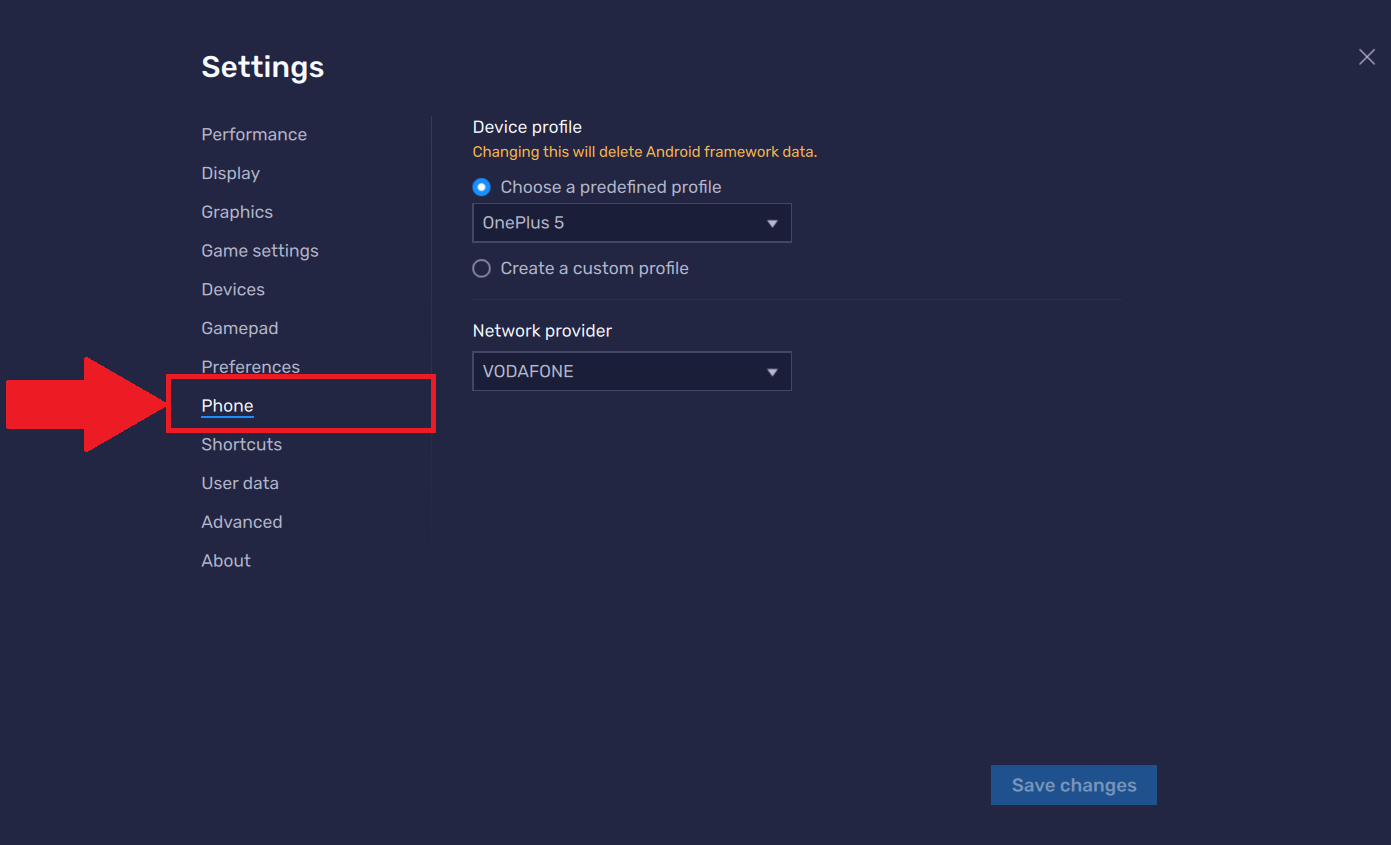This screenshot has height=845, width=1391.
Task: Select the Phone settings tab
Action: point(227,405)
